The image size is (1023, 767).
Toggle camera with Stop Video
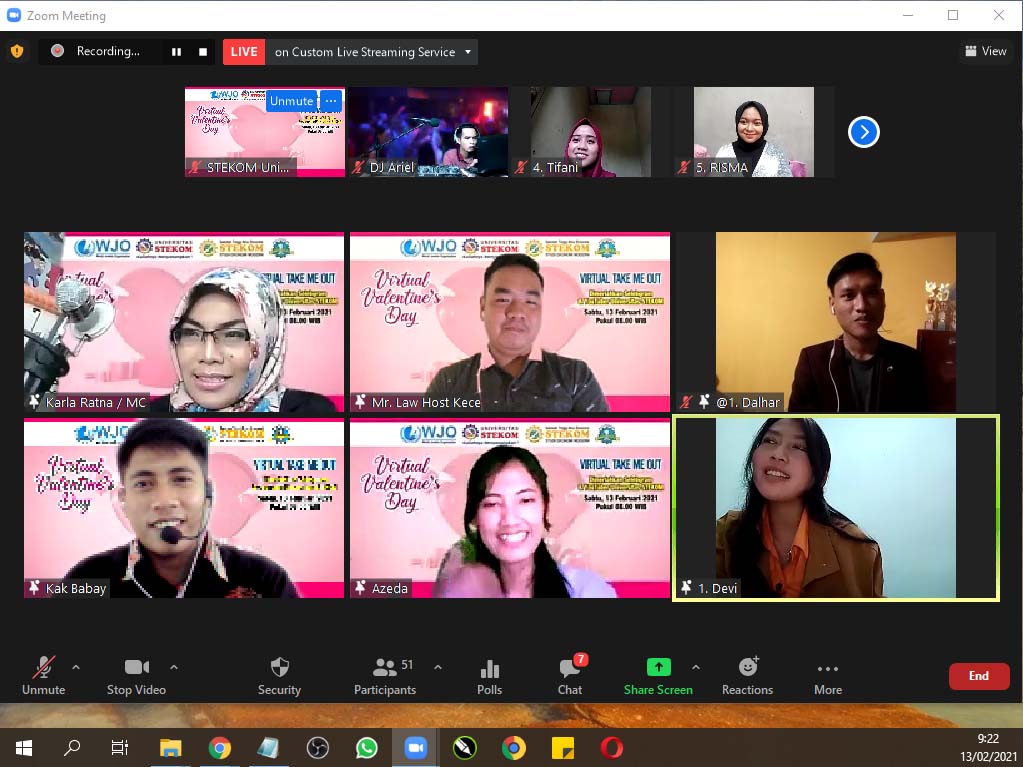(x=136, y=676)
